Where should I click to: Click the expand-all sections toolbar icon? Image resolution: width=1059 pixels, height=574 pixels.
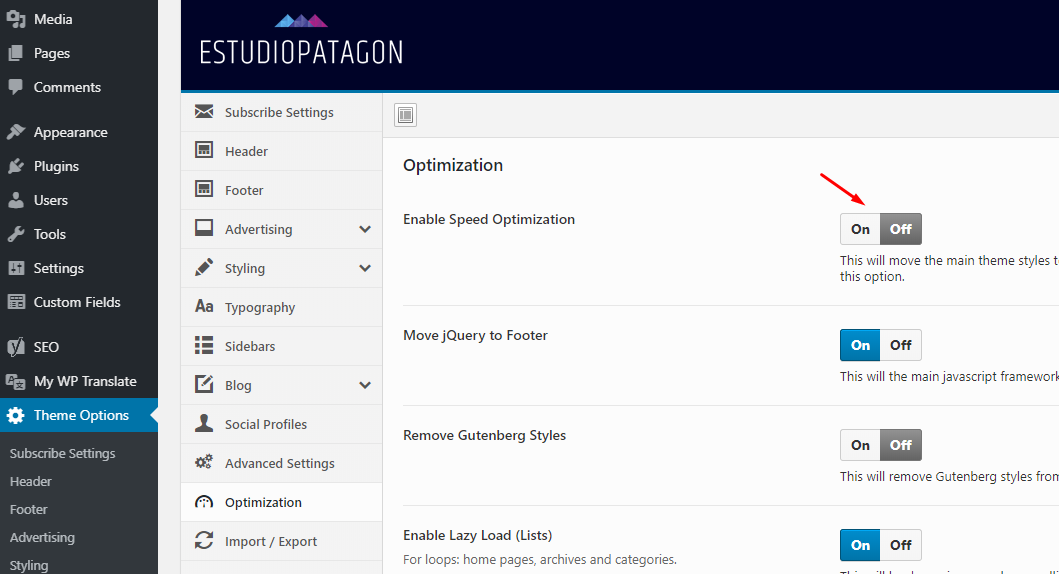click(x=405, y=115)
